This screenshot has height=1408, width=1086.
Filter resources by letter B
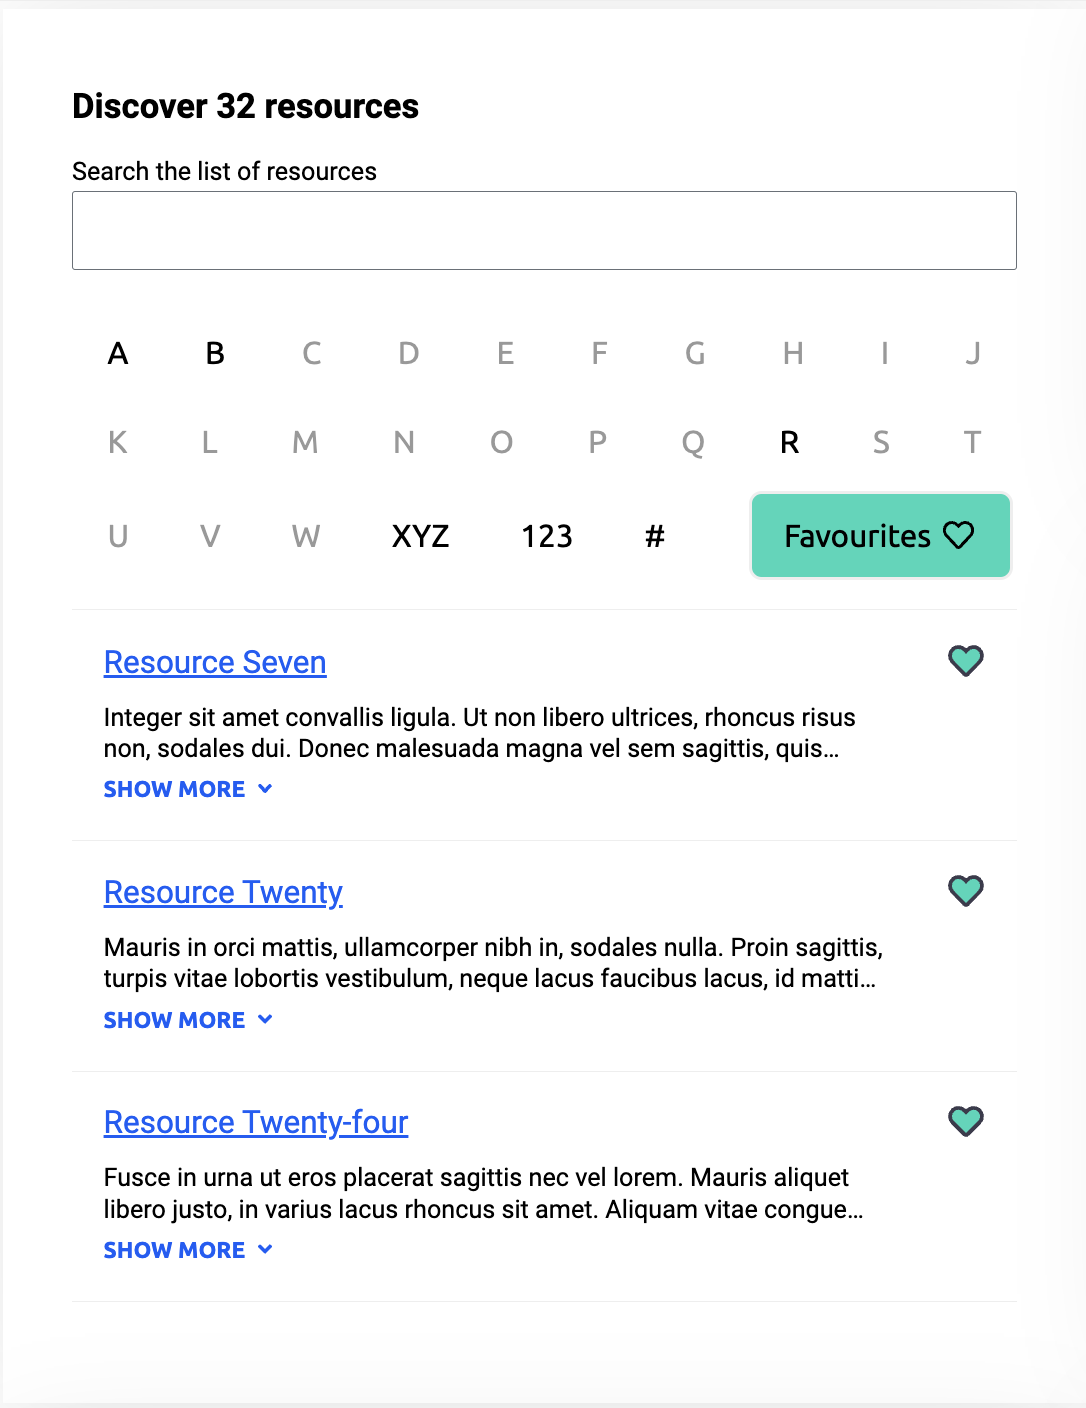click(x=214, y=353)
